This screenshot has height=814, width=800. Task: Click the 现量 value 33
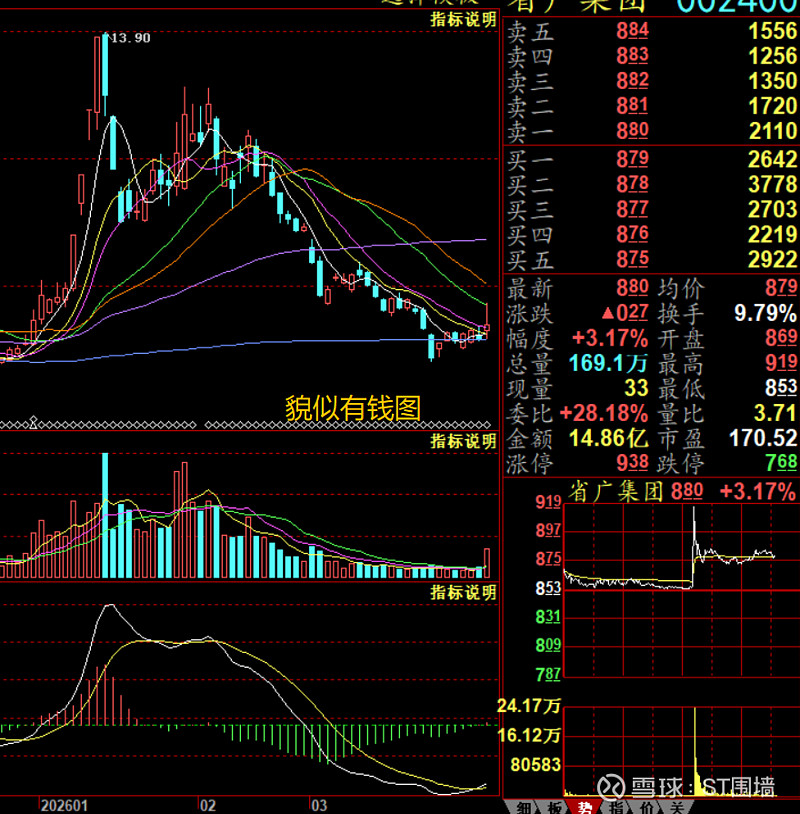[636, 388]
